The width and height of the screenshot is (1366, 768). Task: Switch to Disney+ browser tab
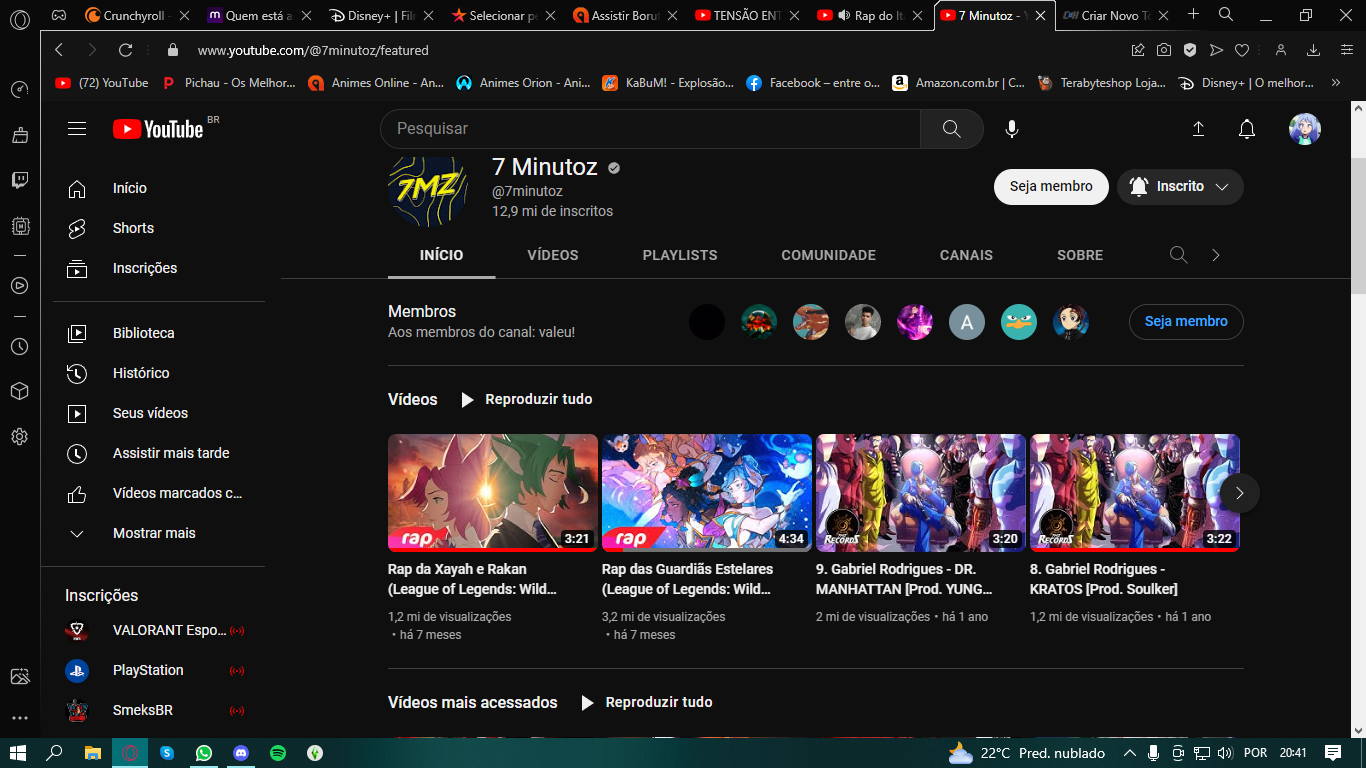[x=380, y=15]
